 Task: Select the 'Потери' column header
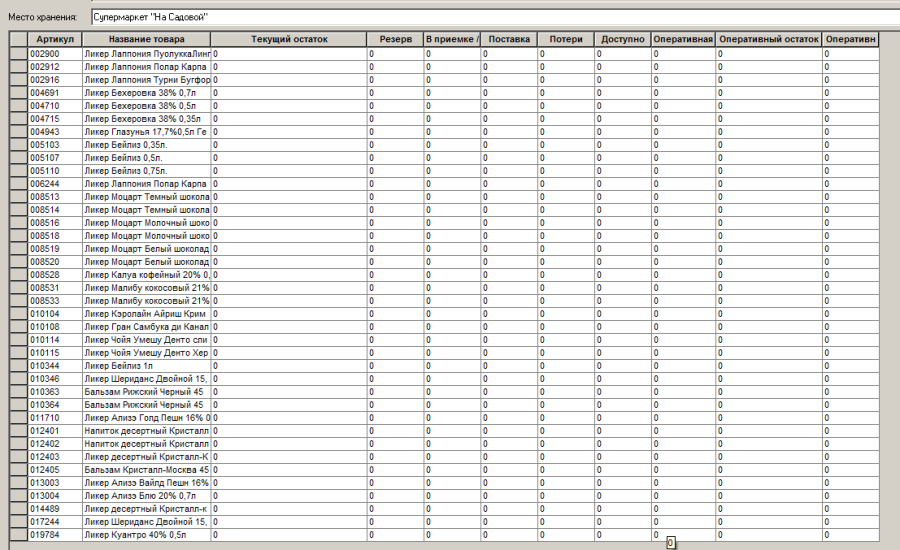coord(566,39)
